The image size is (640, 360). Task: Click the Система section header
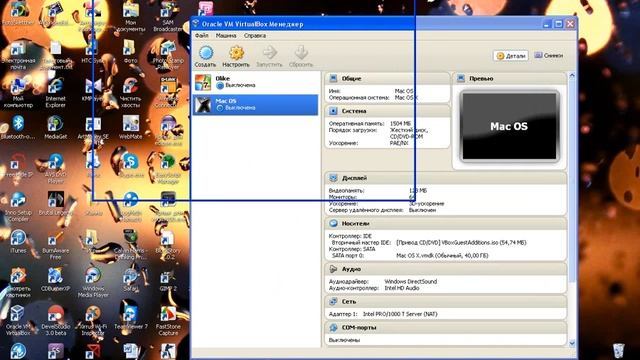click(387, 111)
